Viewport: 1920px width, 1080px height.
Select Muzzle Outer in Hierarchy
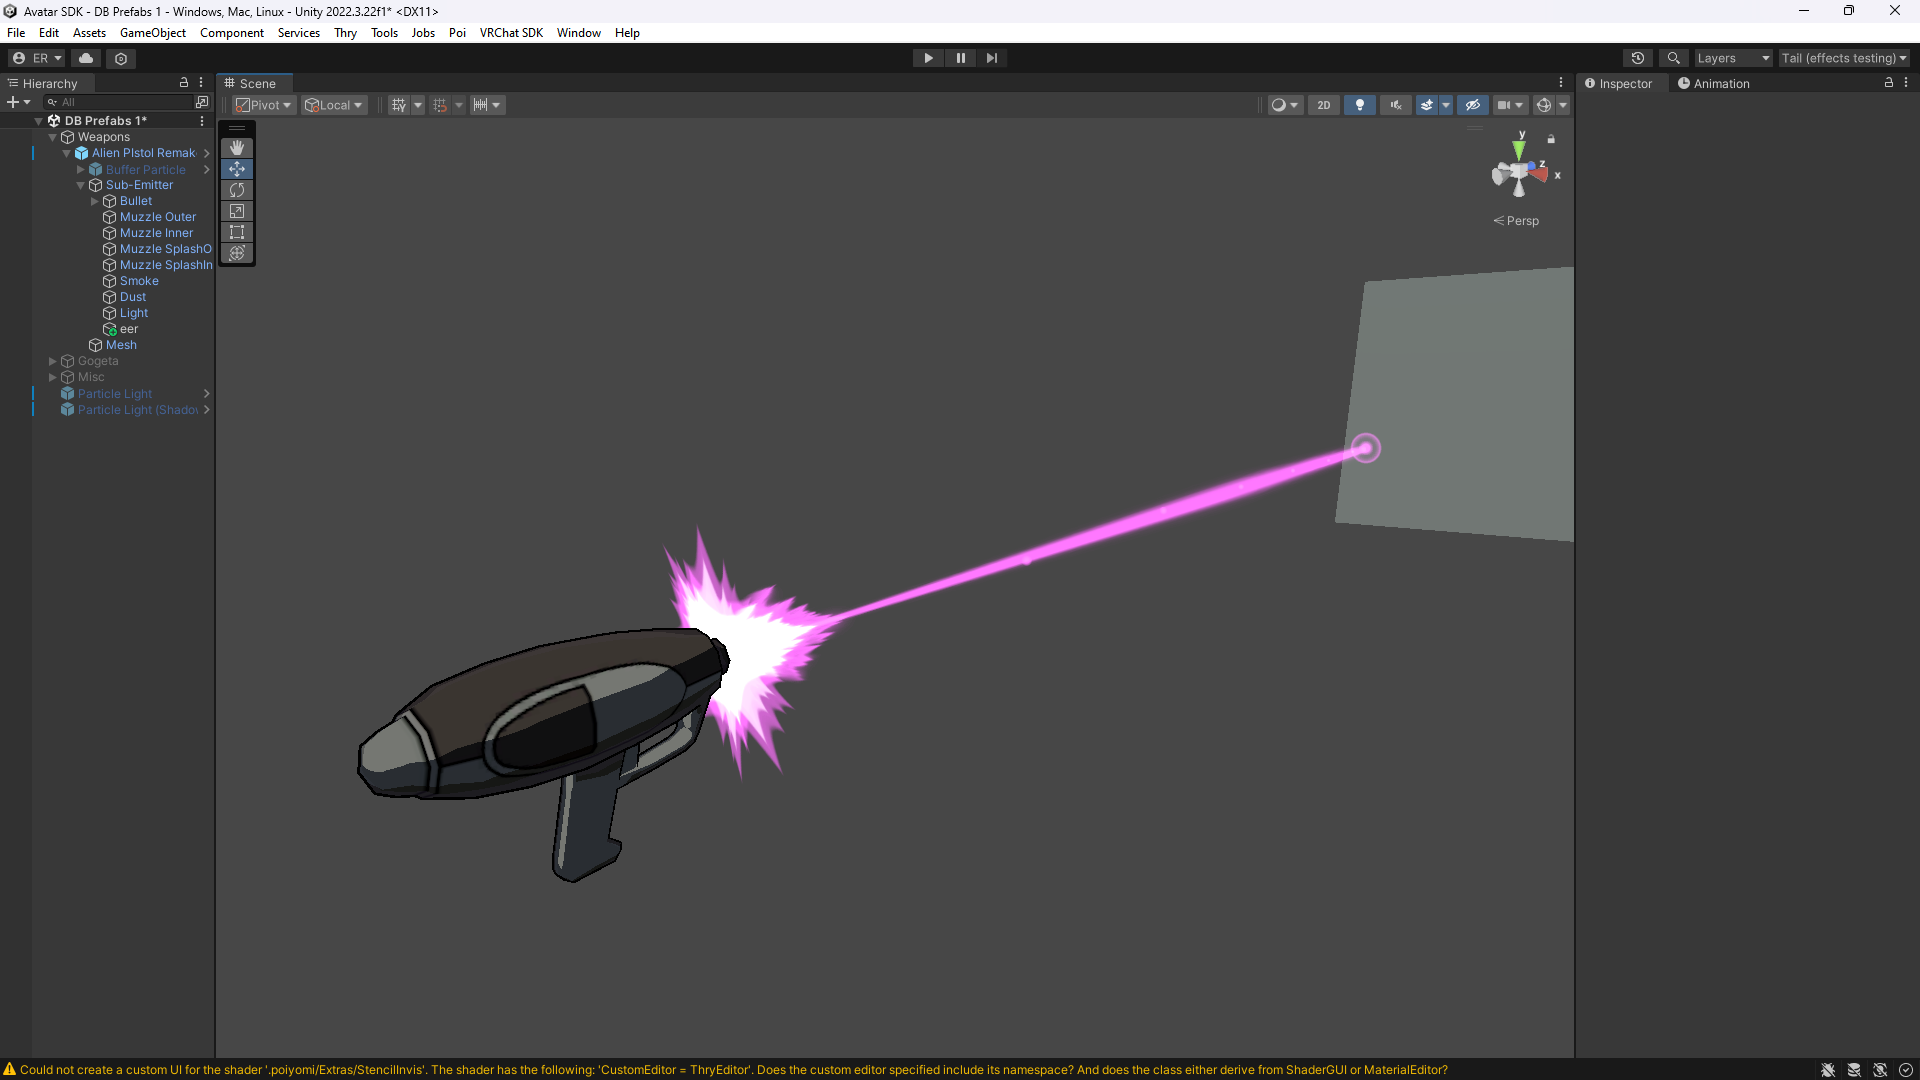(158, 217)
